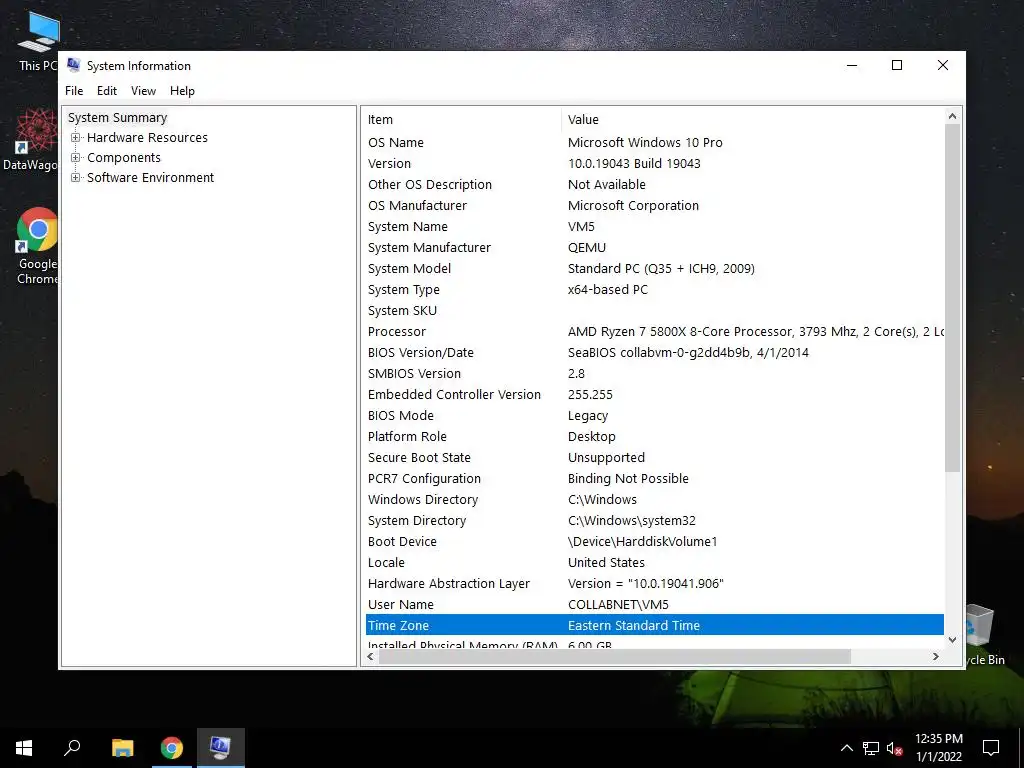Select the BIOS Version/Date row
The height and width of the screenshot is (768, 1024).
click(654, 353)
